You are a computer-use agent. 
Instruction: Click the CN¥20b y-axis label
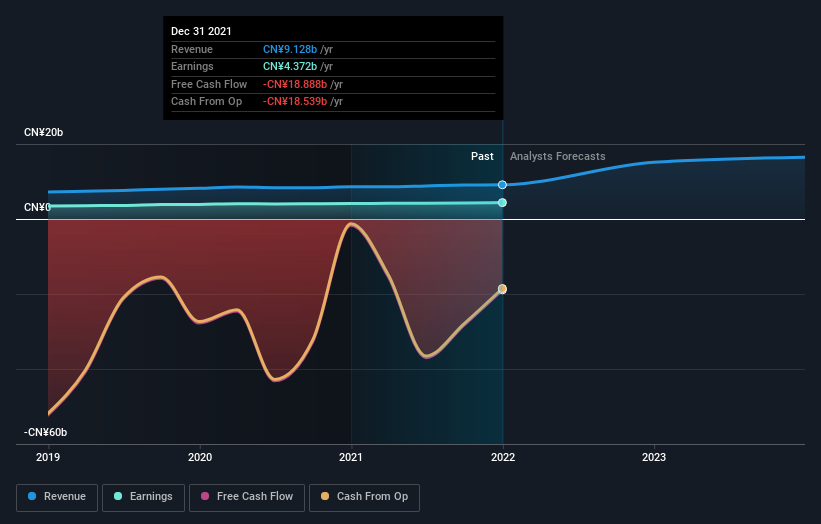click(x=43, y=132)
